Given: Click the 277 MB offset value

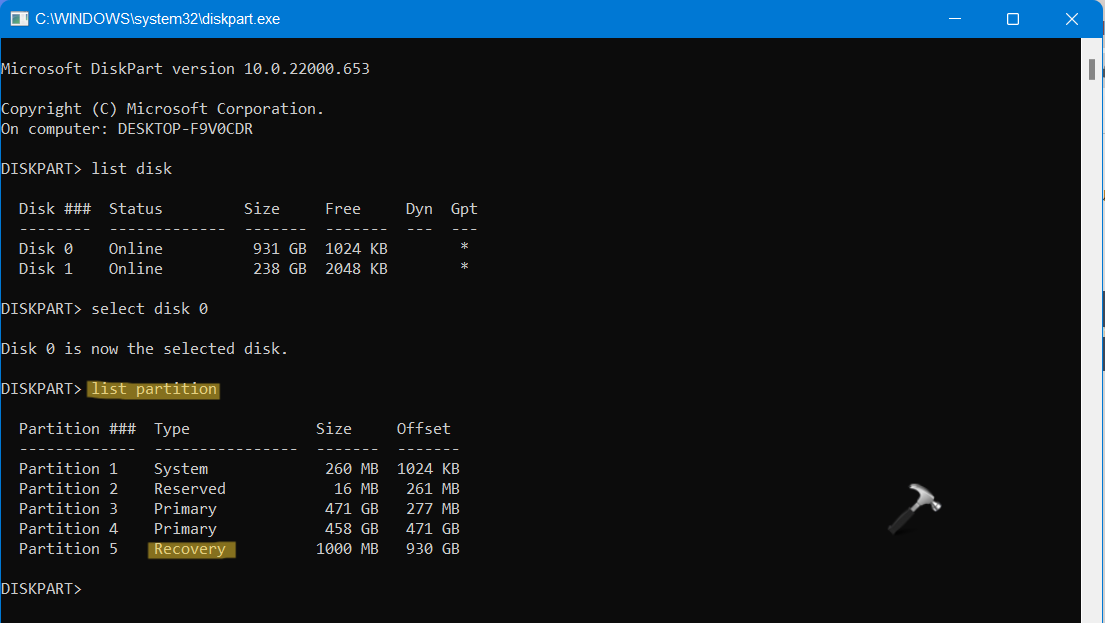Looking at the screenshot, I should 433,509.
